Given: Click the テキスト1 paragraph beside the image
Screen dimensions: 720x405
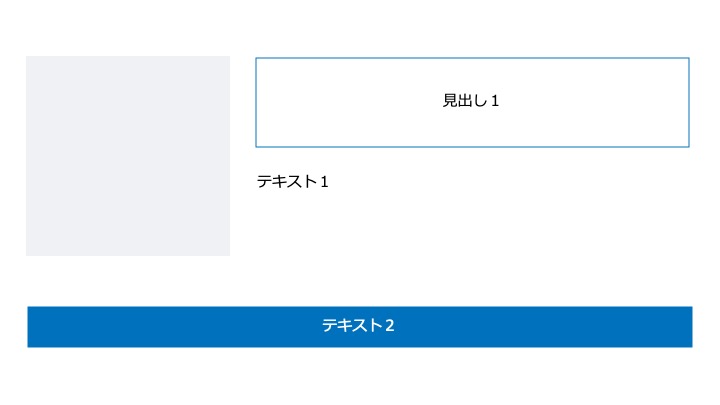Looking at the screenshot, I should click(x=292, y=181).
